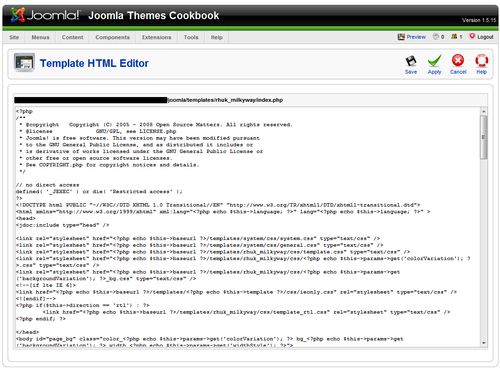Click the '<body id="page_bg"' line
This screenshot has width=500, height=370.
209,339
